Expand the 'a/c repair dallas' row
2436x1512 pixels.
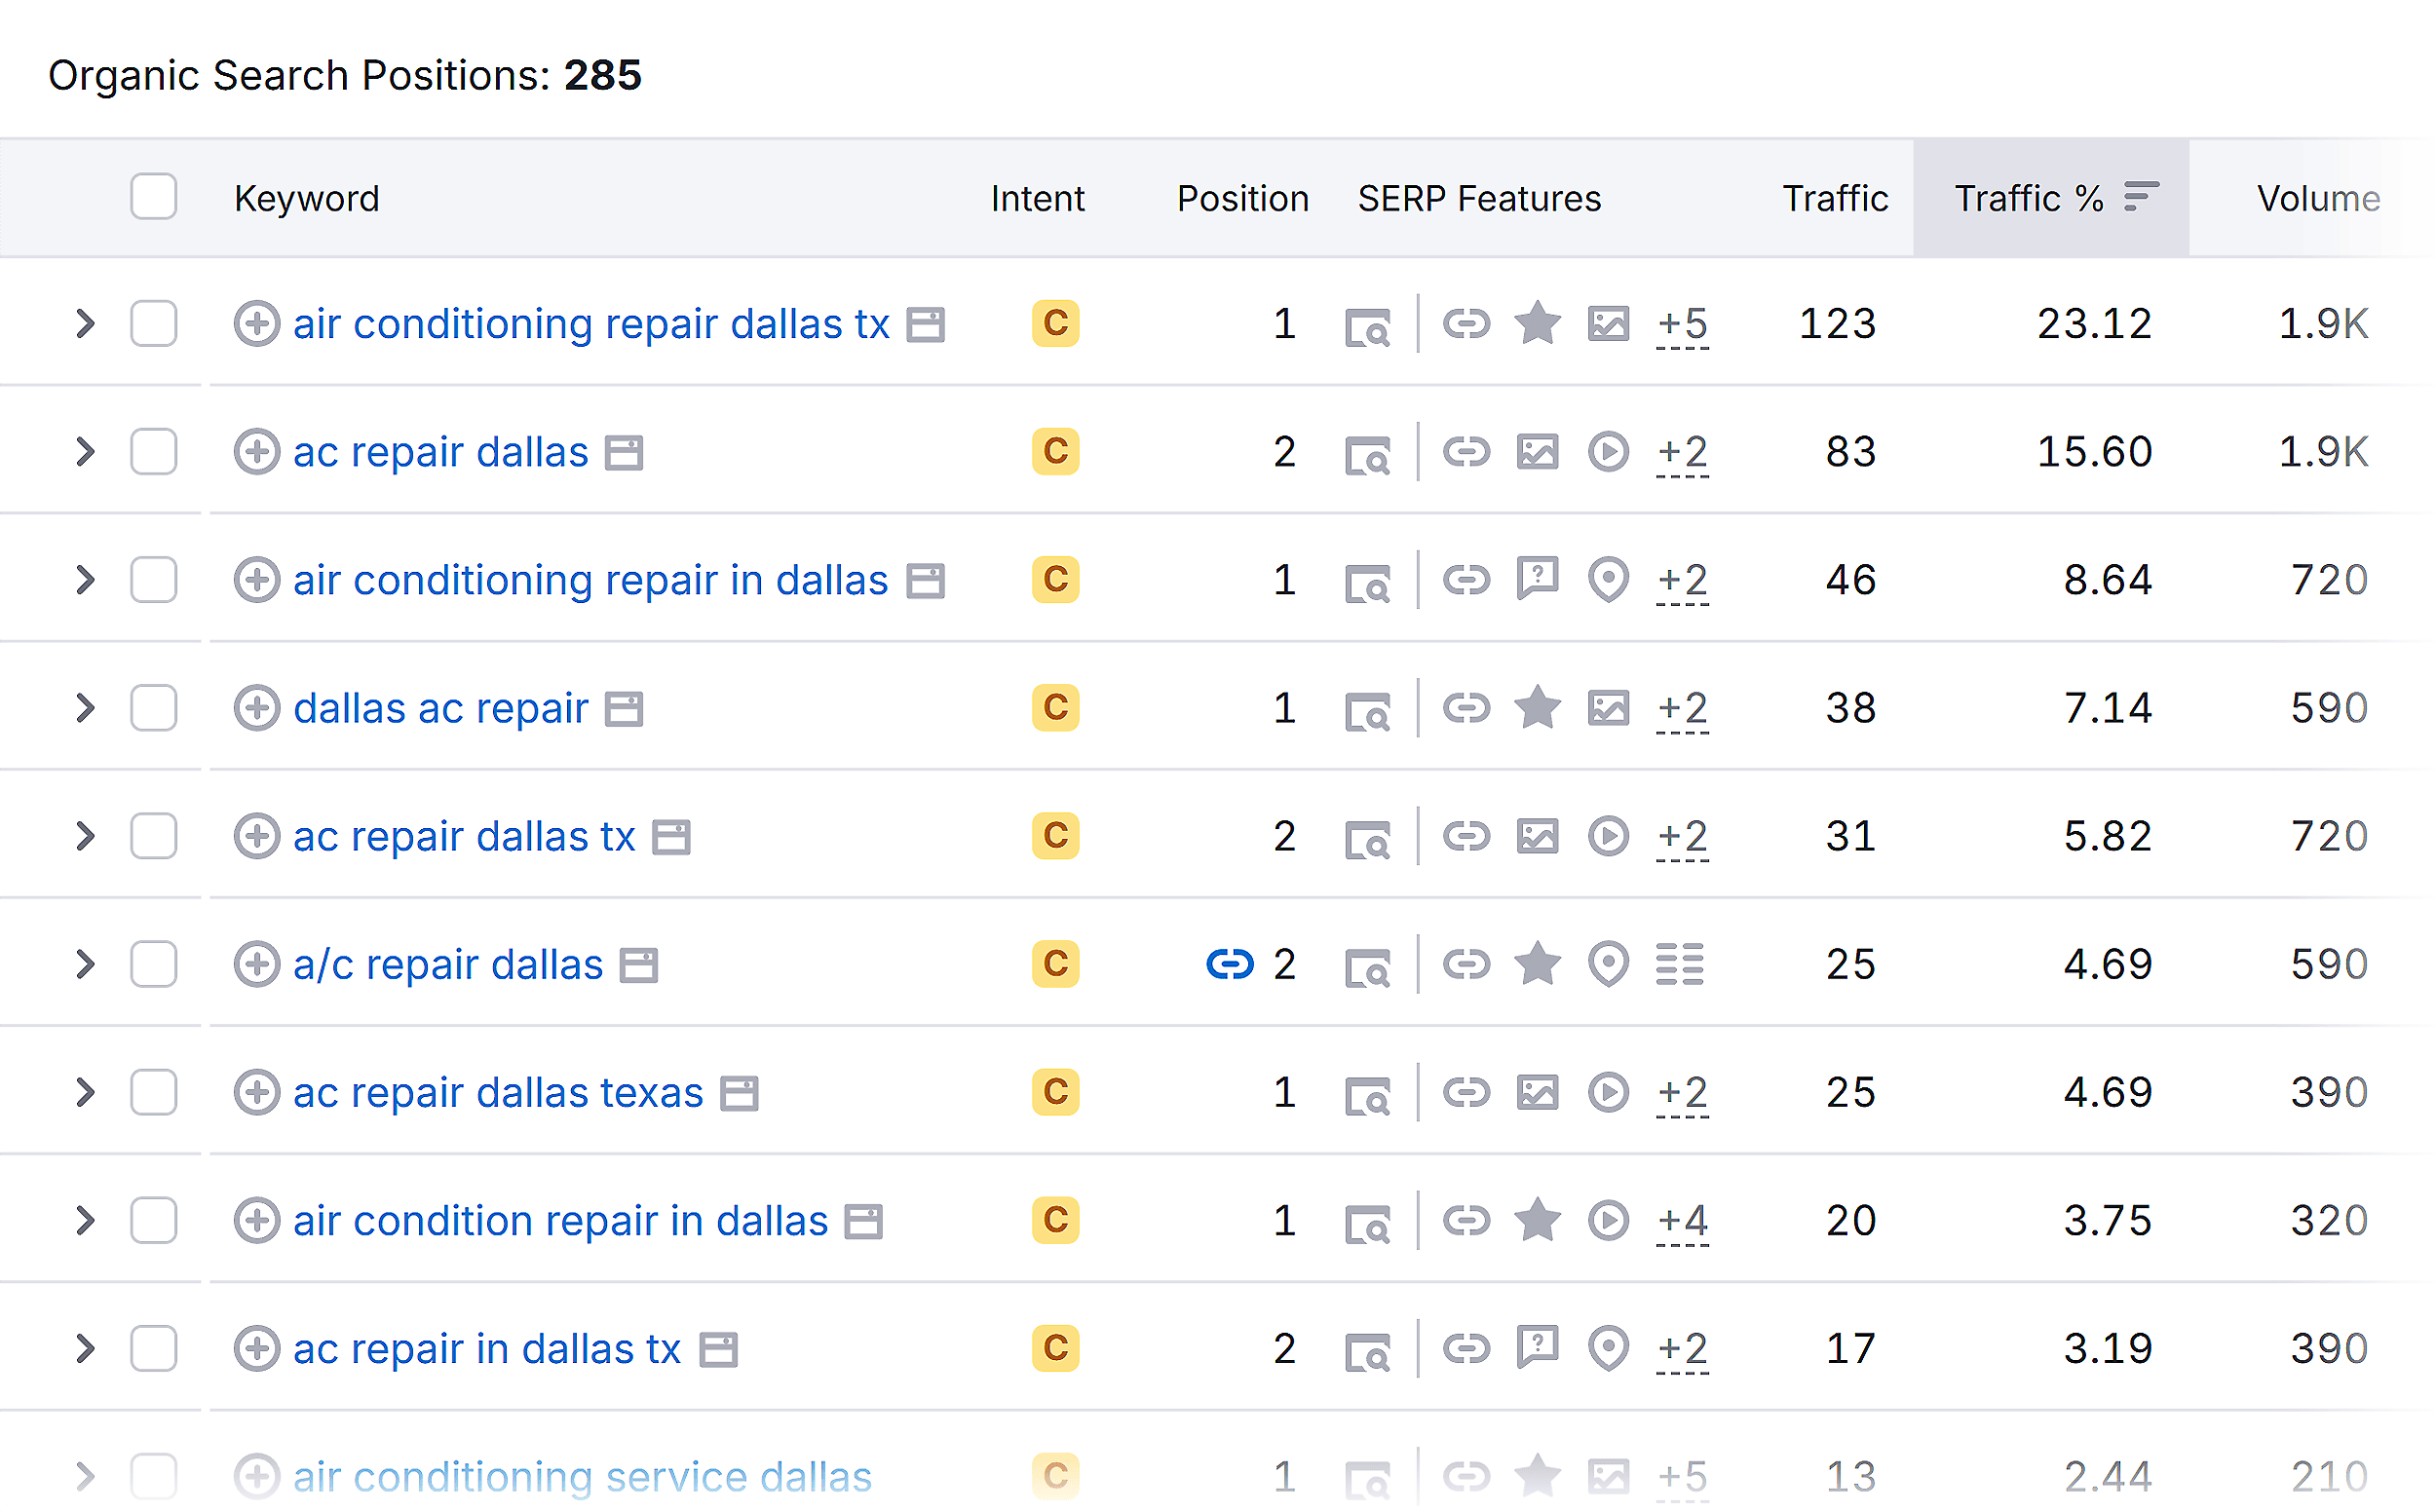(x=86, y=965)
